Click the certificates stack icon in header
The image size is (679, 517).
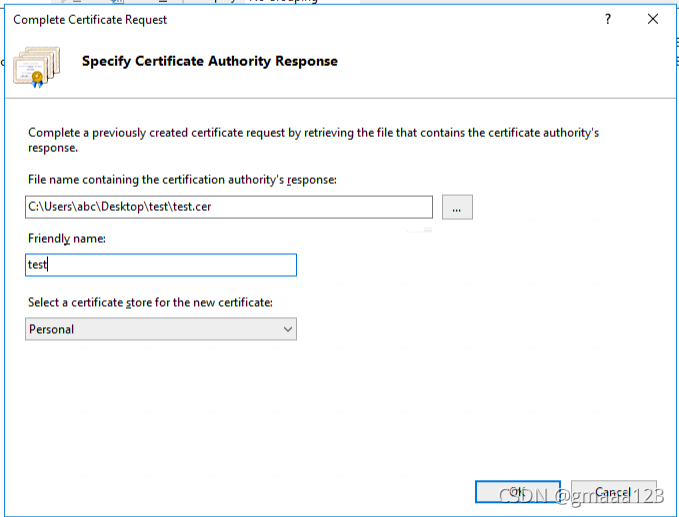coord(36,67)
